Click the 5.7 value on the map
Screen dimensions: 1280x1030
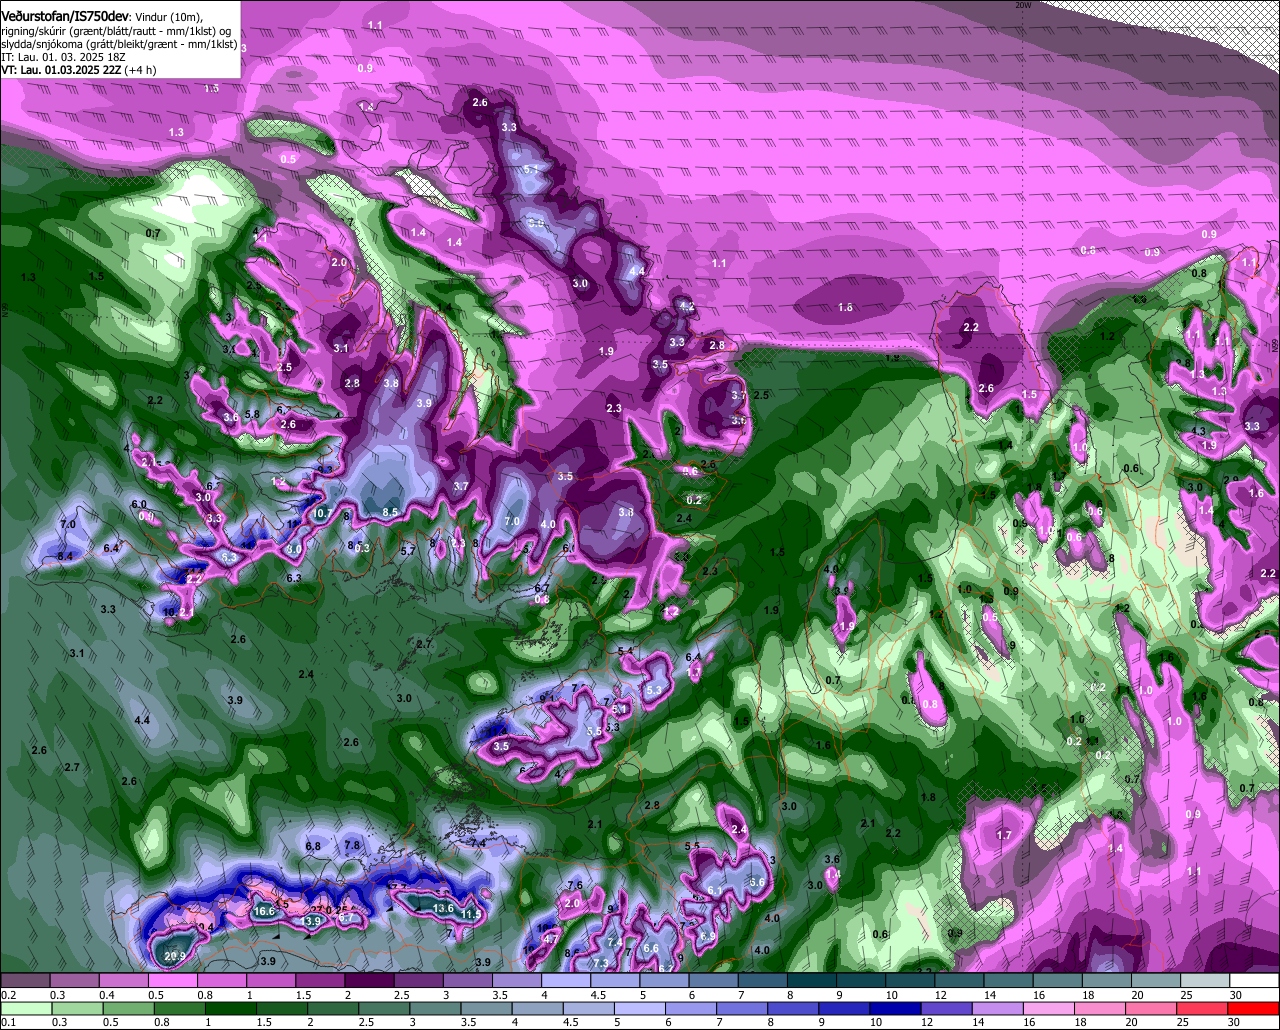click(x=407, y=551)
